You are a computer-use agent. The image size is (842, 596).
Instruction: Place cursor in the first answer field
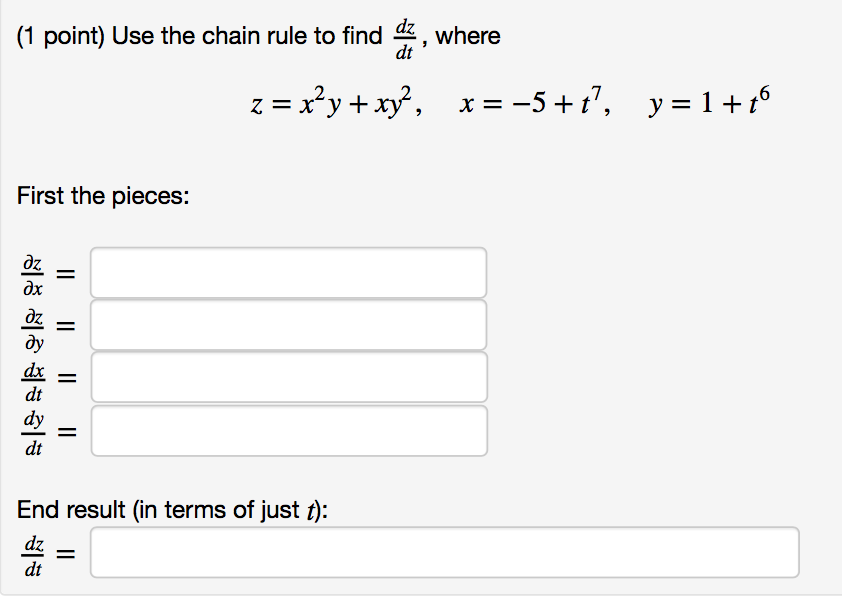tap(288, 272)
